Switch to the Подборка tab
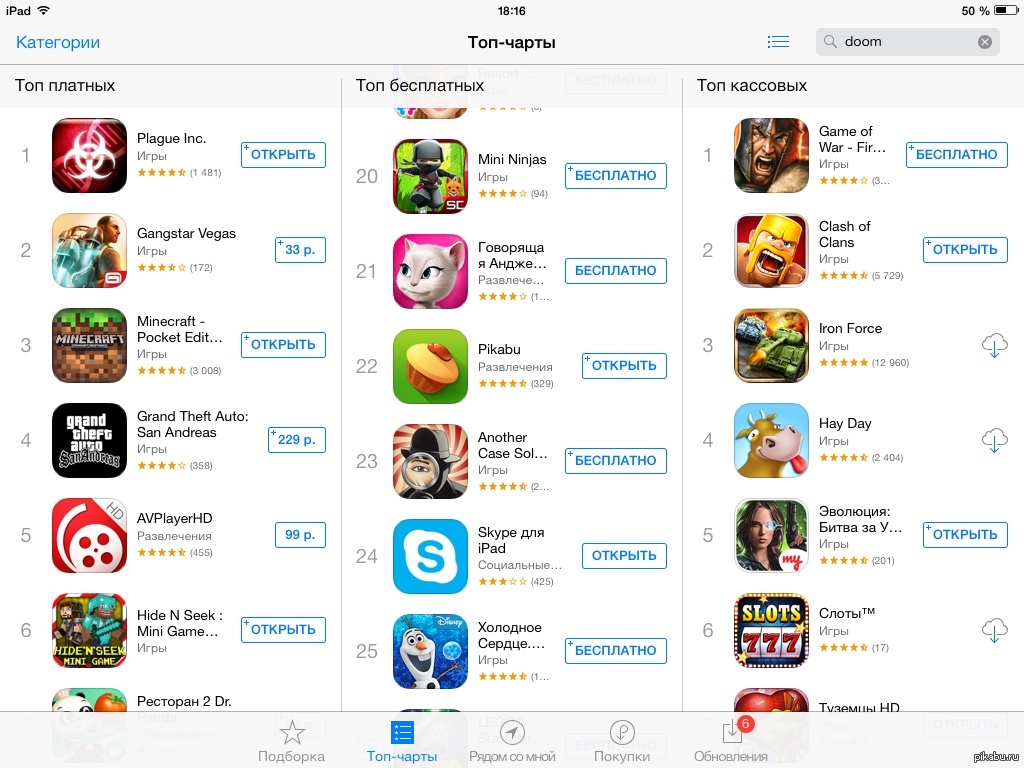The height and width of the screenshot is (768, 1024). (x=291, y=742)
